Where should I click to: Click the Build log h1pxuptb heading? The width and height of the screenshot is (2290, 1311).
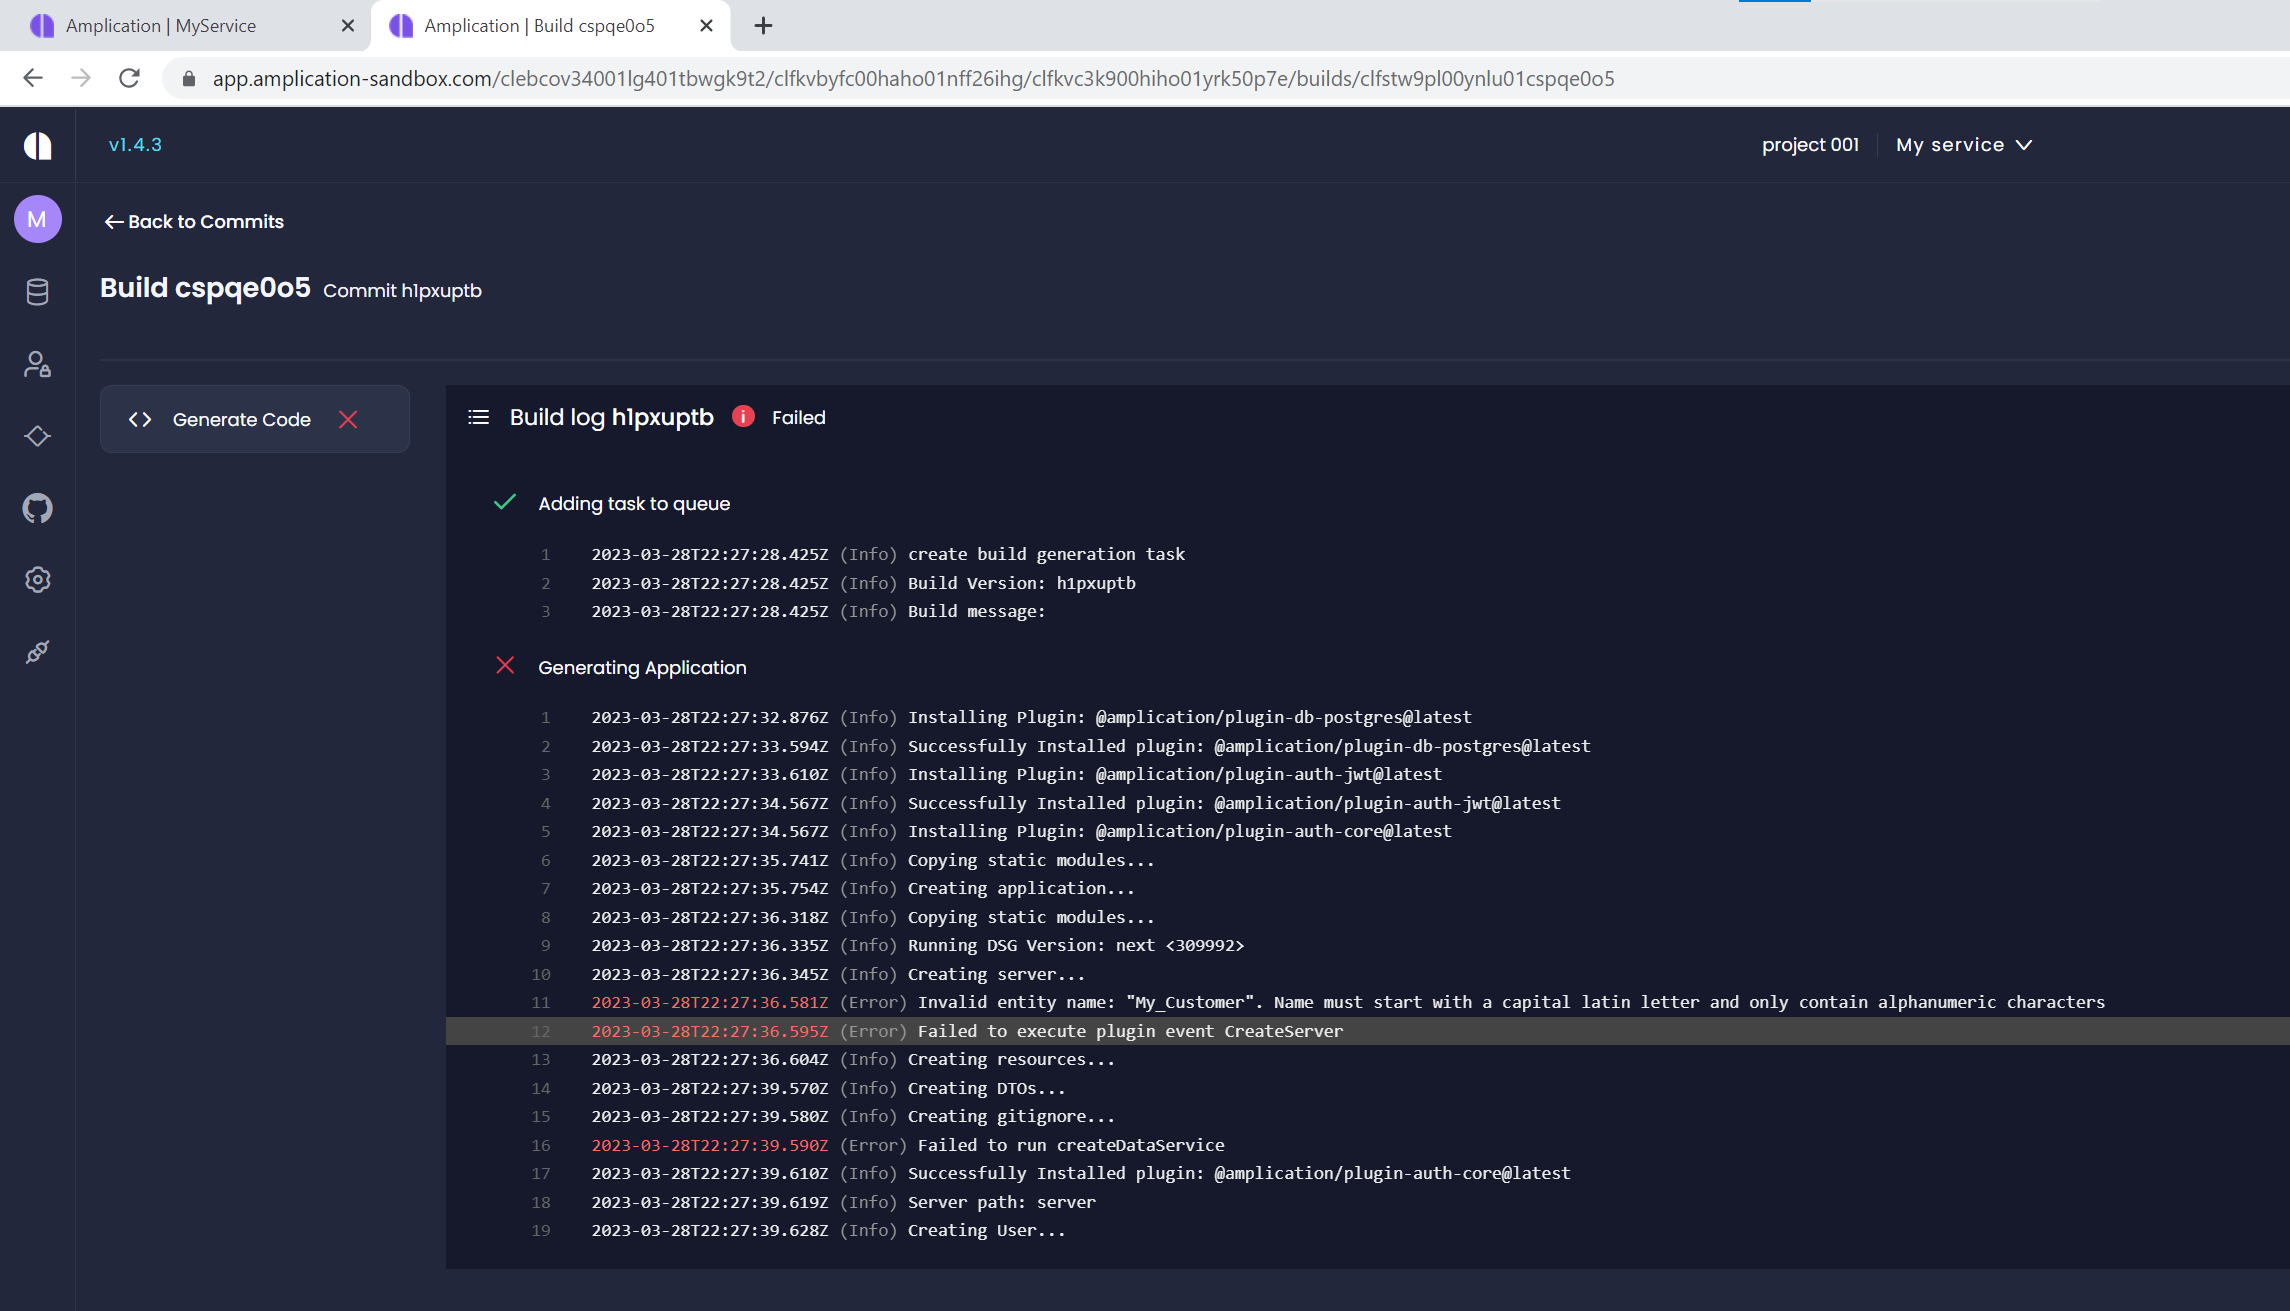pos(611,417)
